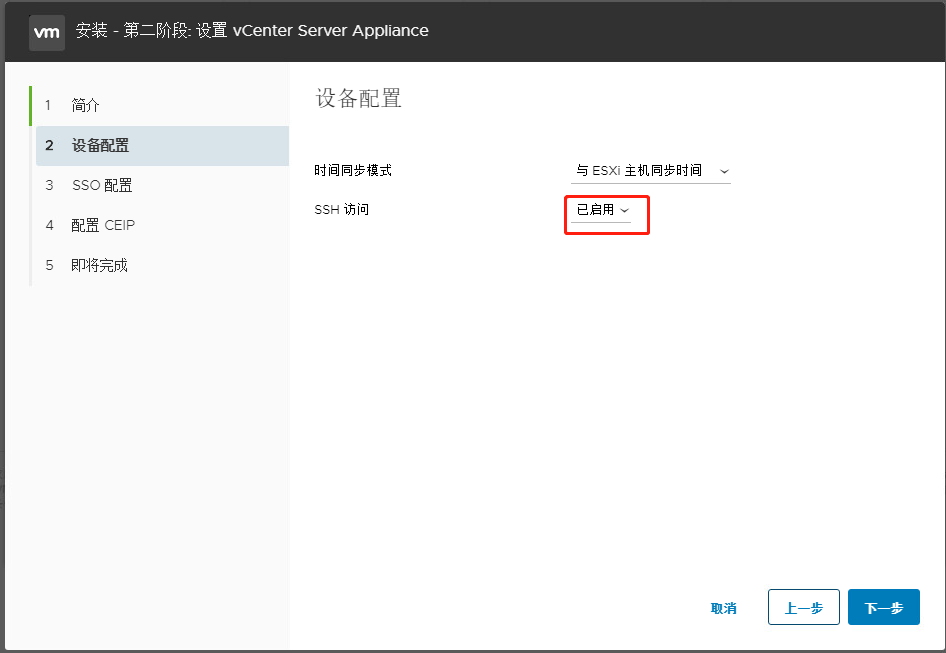Click the 设备配置 page heading
The width and height of the screenshot is (946, 653).
pyautogui.click(x=358, y=98)
